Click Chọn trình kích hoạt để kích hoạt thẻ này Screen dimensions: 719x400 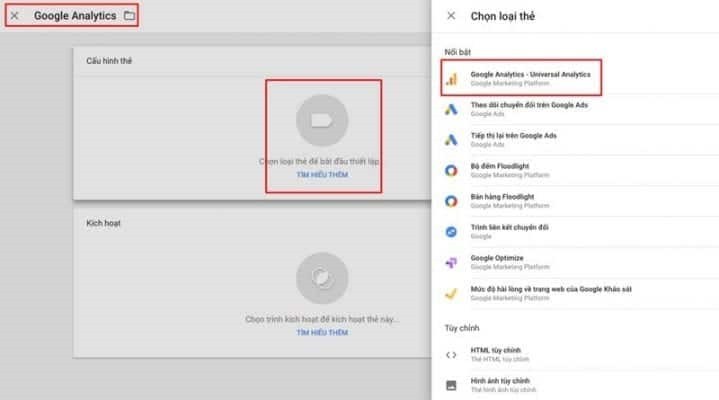pos(322,319)
